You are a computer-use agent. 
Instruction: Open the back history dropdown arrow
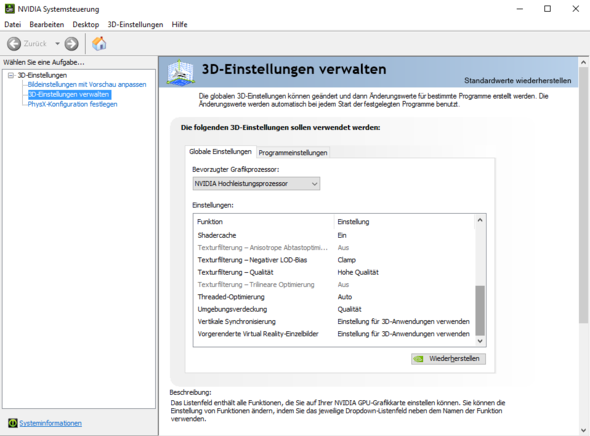[x=58, y=44]
